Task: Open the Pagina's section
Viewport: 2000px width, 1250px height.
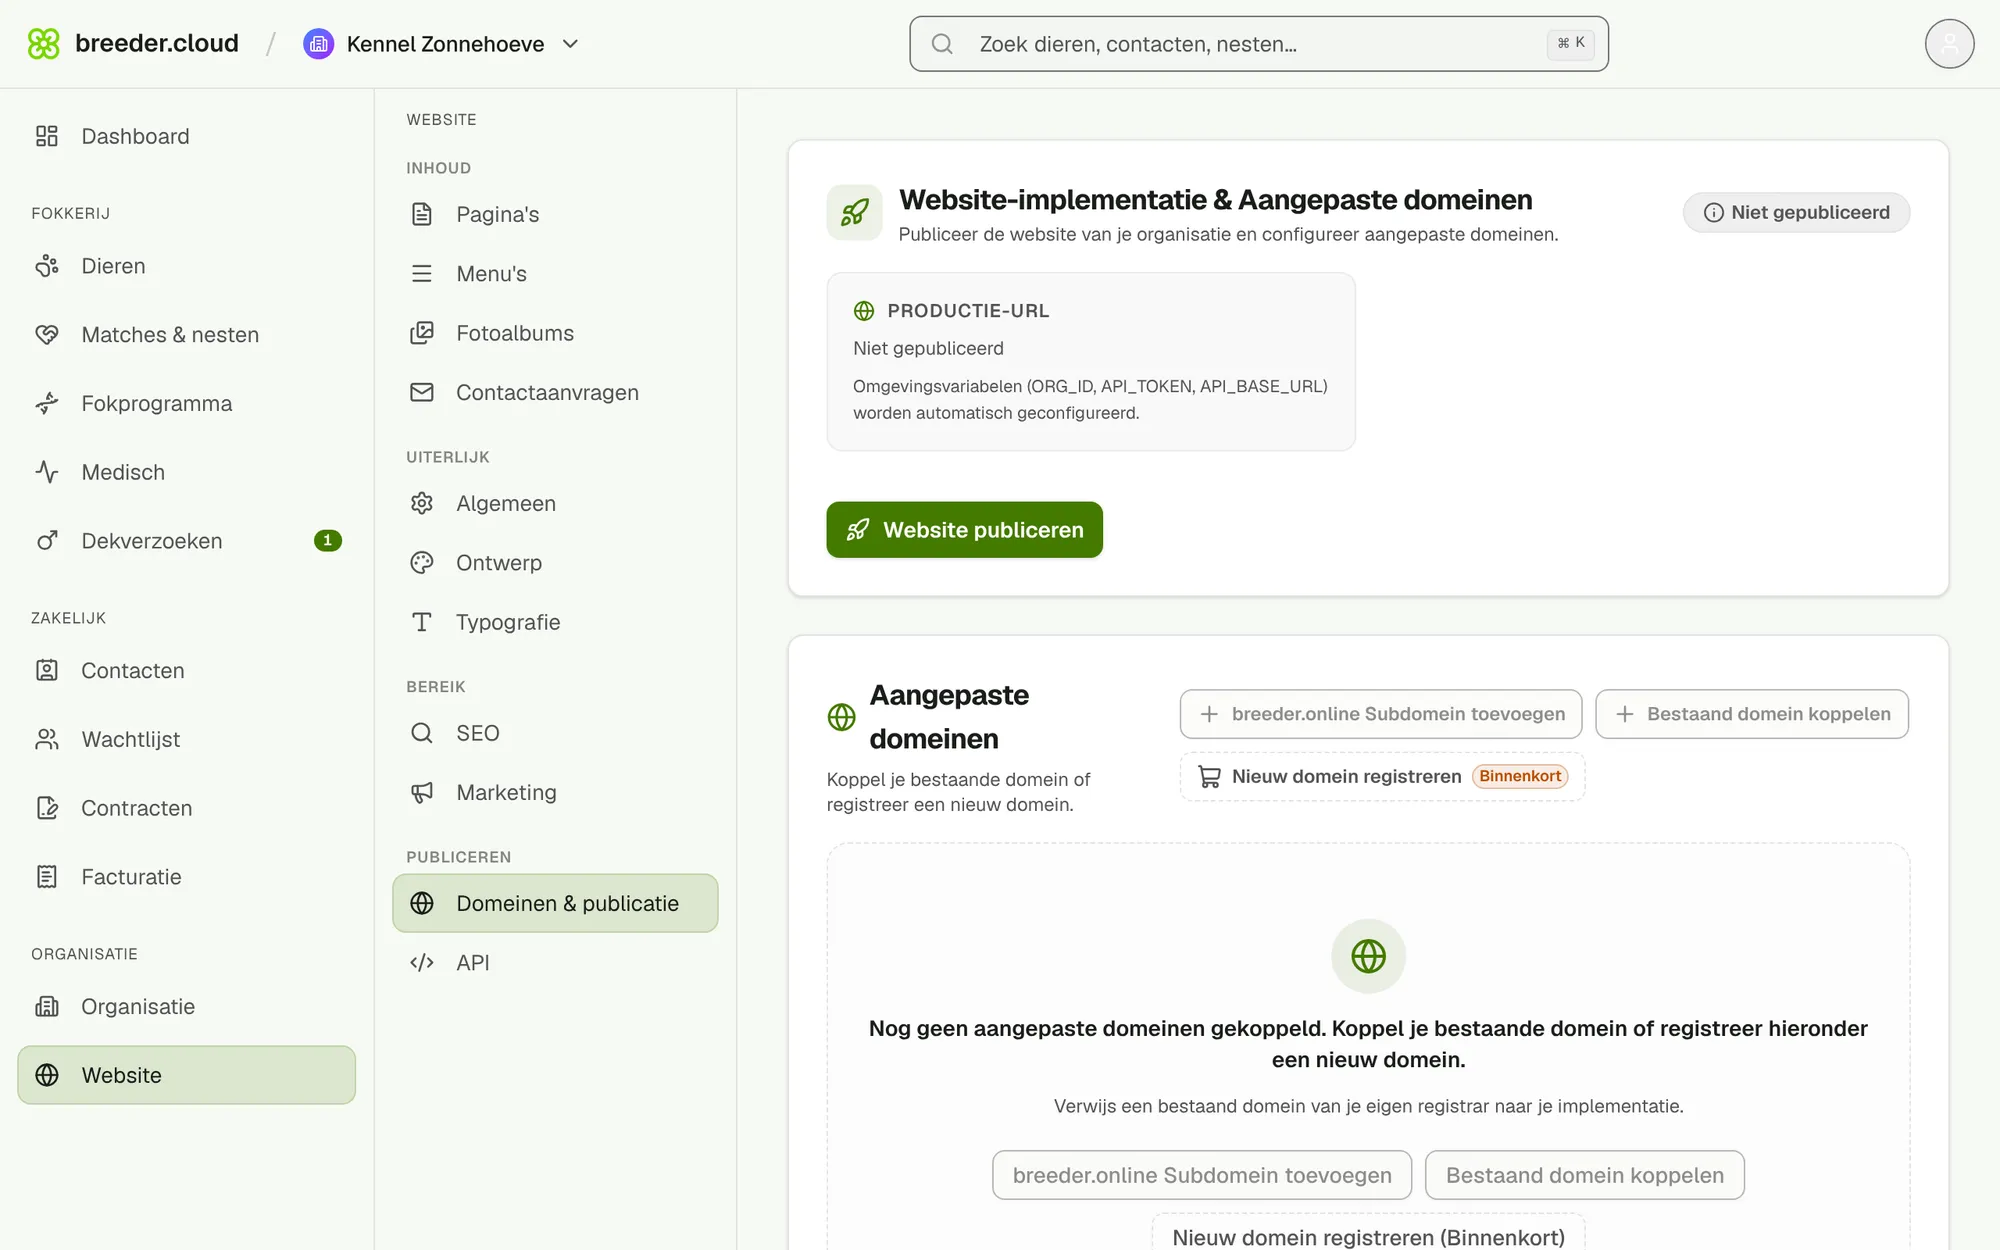Action: pos(555,214)
